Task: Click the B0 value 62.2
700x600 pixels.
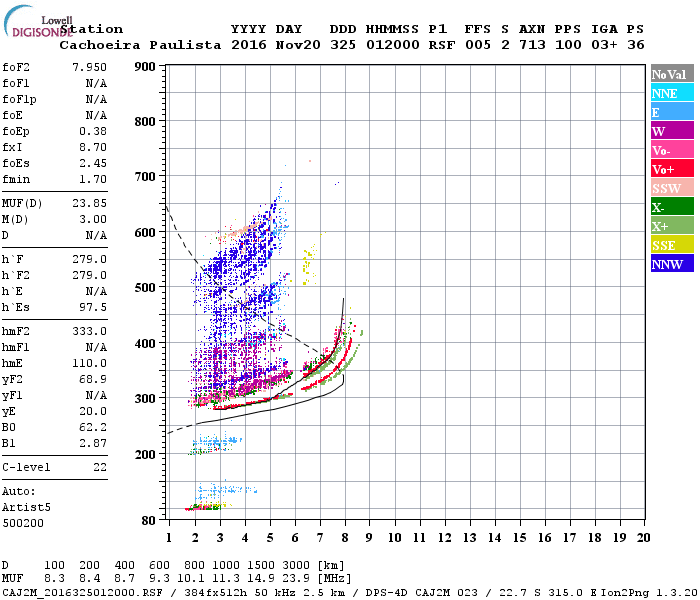Action: [x=93, y=428]
